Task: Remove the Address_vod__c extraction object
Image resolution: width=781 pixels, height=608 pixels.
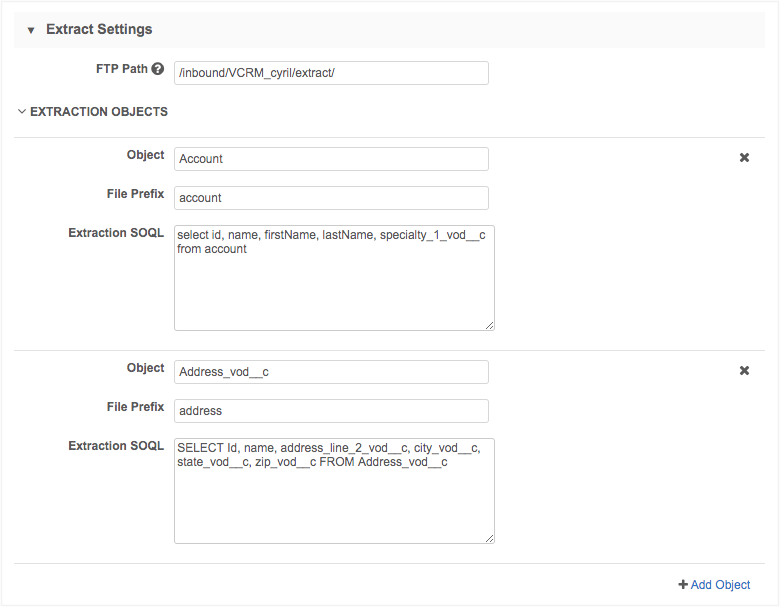Action: [x=744, y=370]
